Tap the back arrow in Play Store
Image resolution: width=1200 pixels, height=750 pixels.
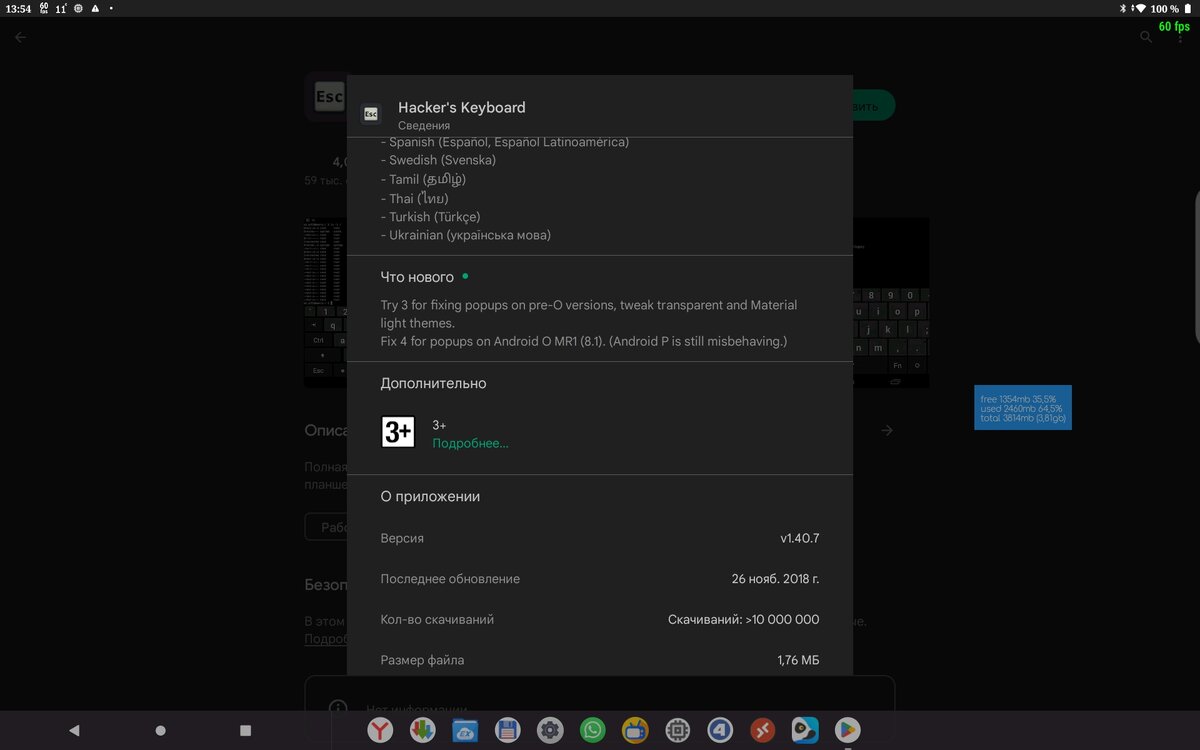pos(21,37)
